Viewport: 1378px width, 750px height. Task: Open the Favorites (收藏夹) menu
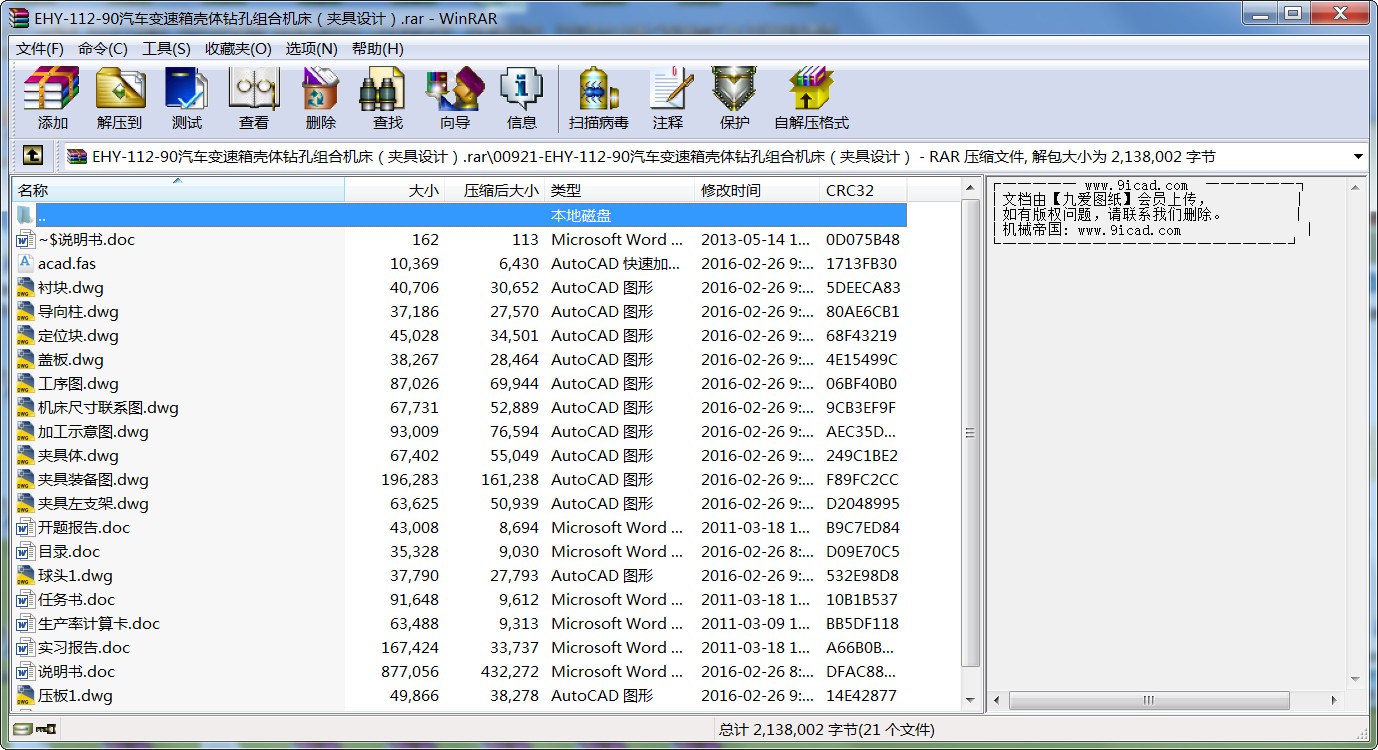[x=238, y=48]
